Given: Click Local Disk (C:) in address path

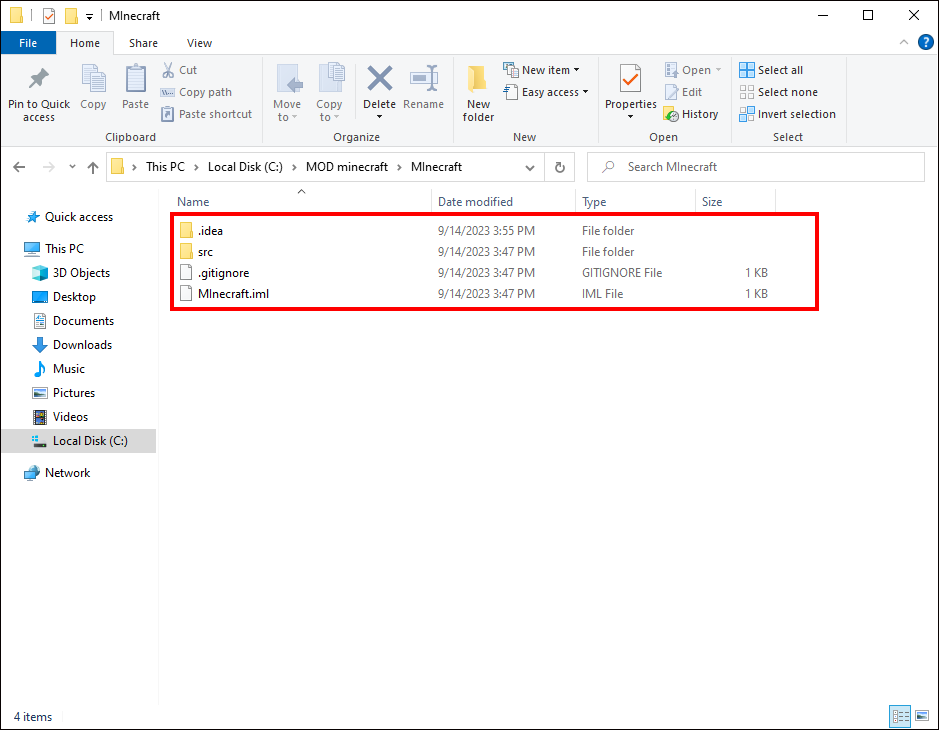Looking at the screenshot, I should 245,167.
